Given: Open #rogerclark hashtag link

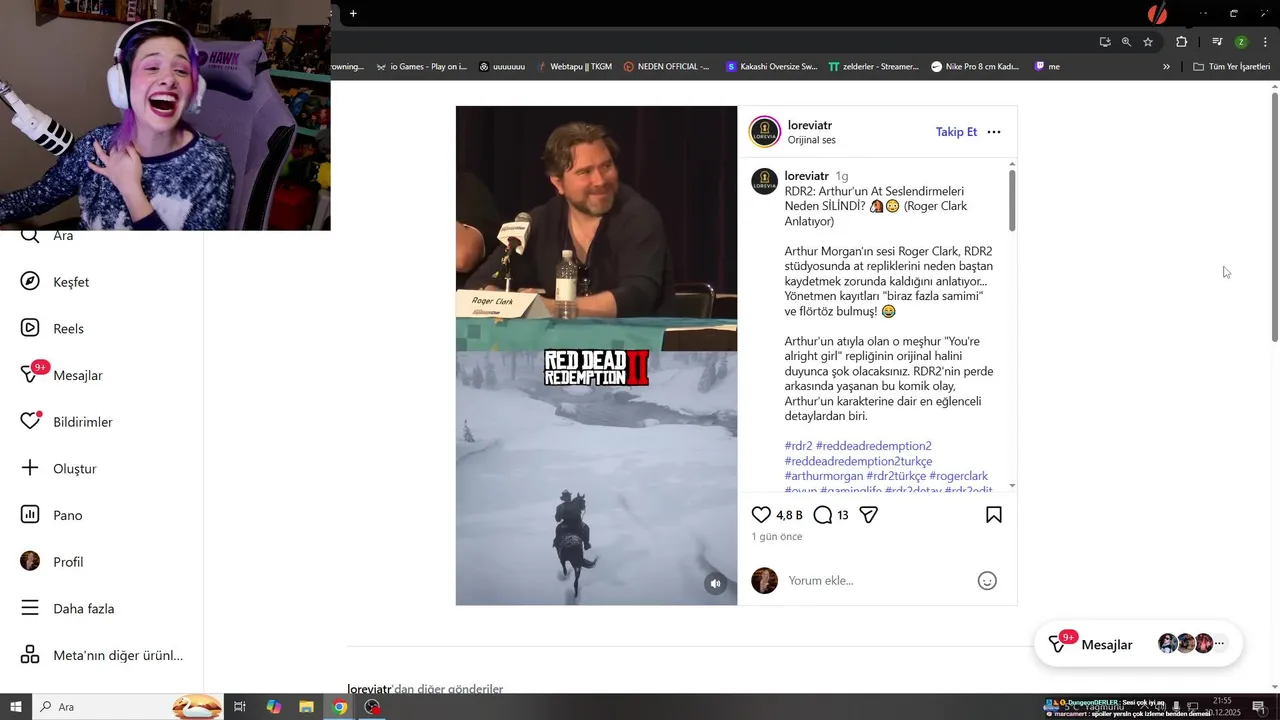Looking at the screenshot, I should [x=958, y=476].
